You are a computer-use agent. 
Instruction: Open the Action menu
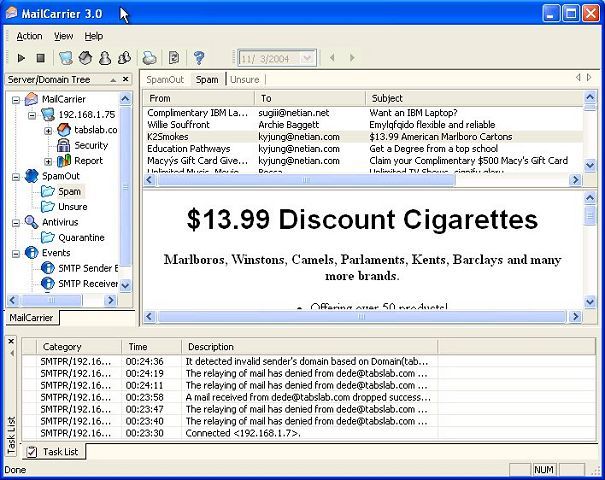point(29,36)
